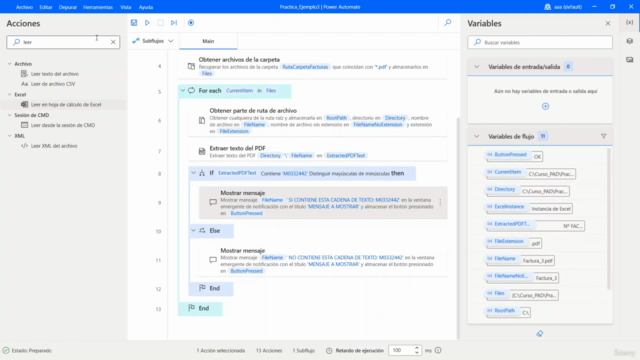
Task: Increase the execution delay stepper
Action: (x=417, y=348)
